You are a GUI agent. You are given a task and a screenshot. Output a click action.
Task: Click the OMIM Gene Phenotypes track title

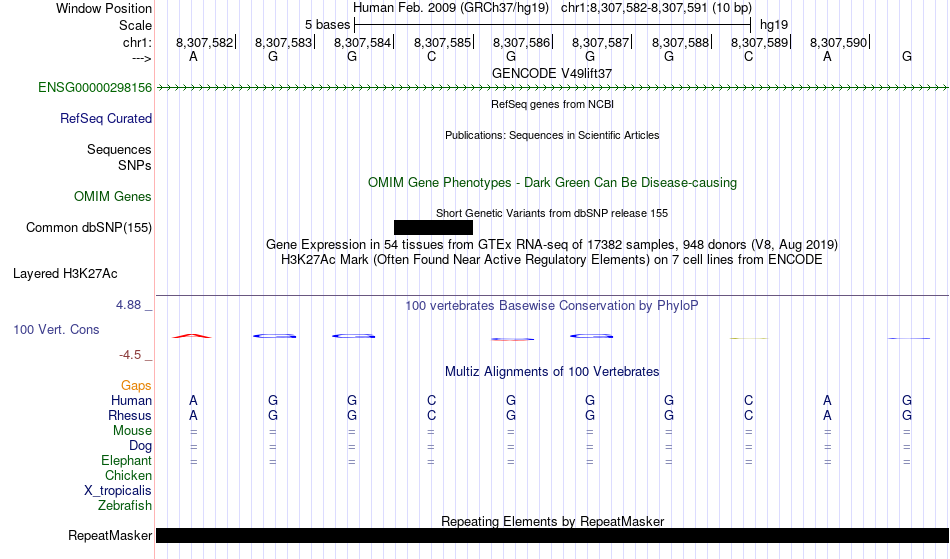pos(553,183)
